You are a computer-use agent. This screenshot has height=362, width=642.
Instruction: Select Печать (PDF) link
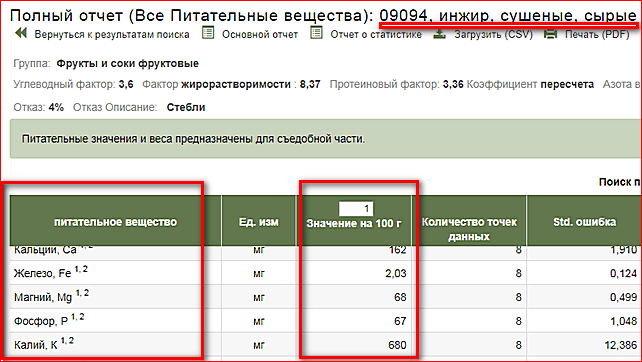pyautogui.click(x=597, y=34)
